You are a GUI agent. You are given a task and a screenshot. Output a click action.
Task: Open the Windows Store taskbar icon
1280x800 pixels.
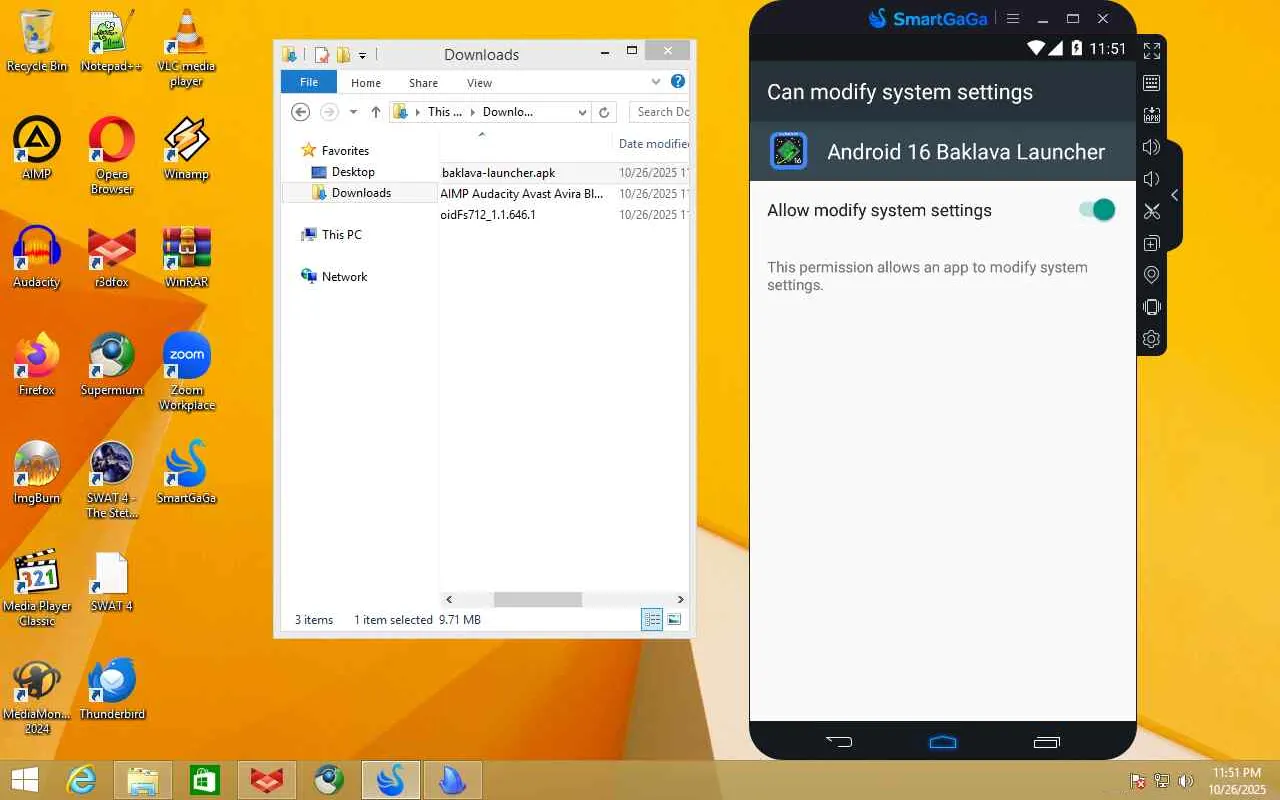[x=205, y=780]
